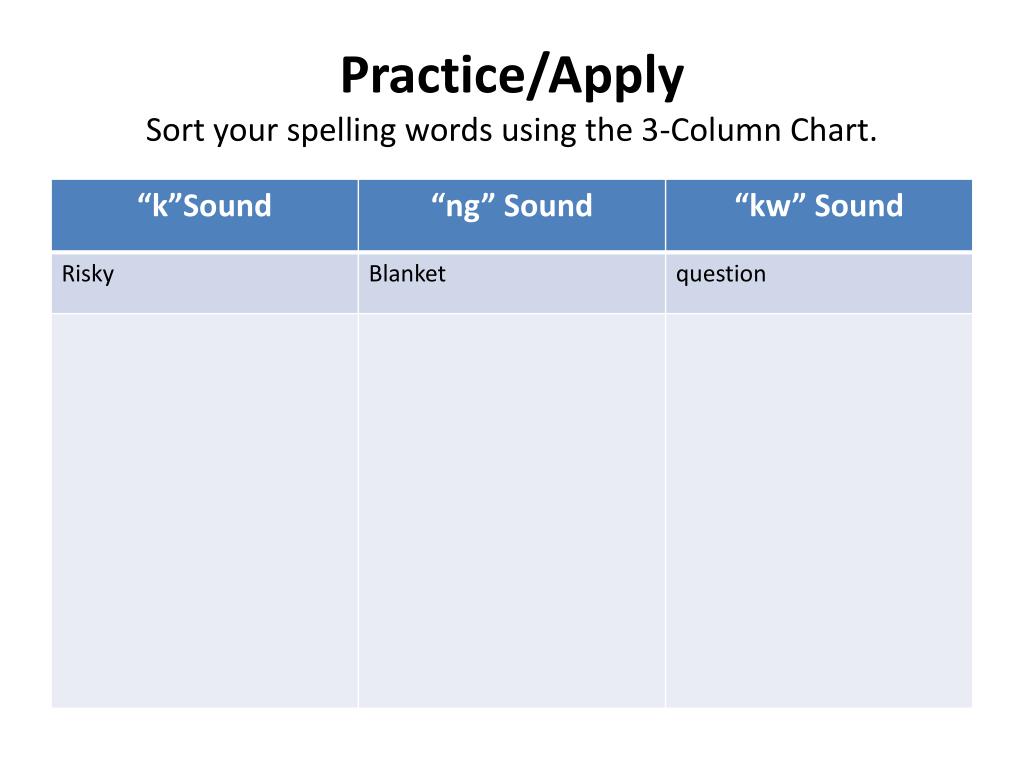The width and height of the screenshot is (1024, 768).
Task: Select the "ng" Sound column header
Action: coord(512,215)
